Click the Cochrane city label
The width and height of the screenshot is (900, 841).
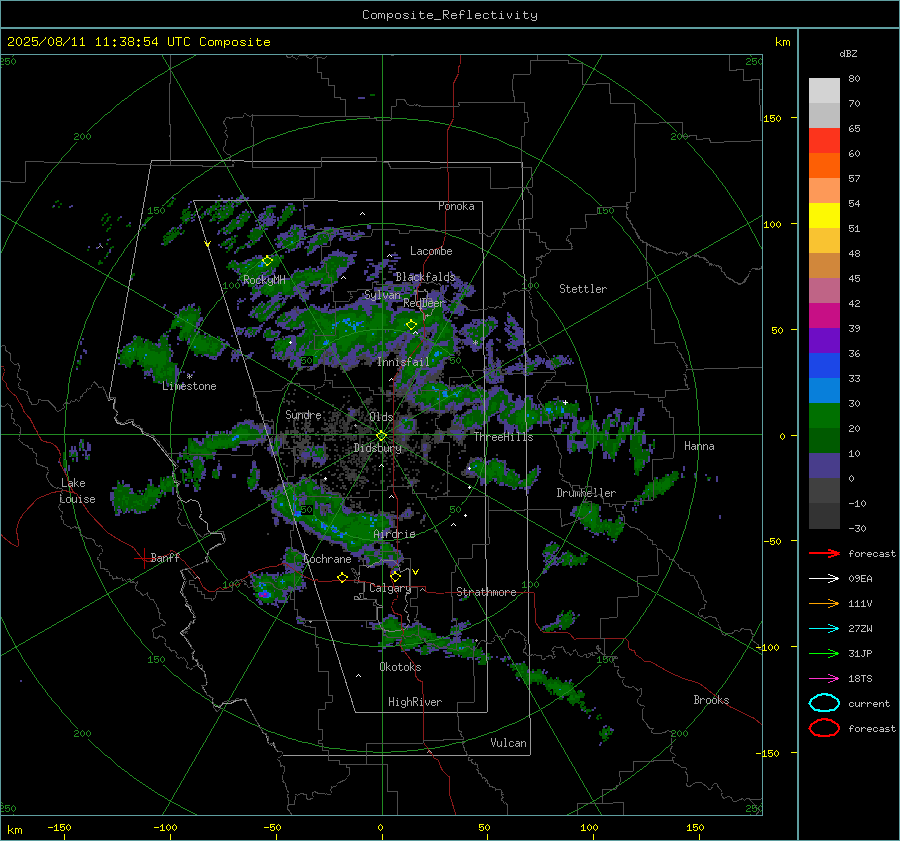pyautogui.click(x=327, y=559)
